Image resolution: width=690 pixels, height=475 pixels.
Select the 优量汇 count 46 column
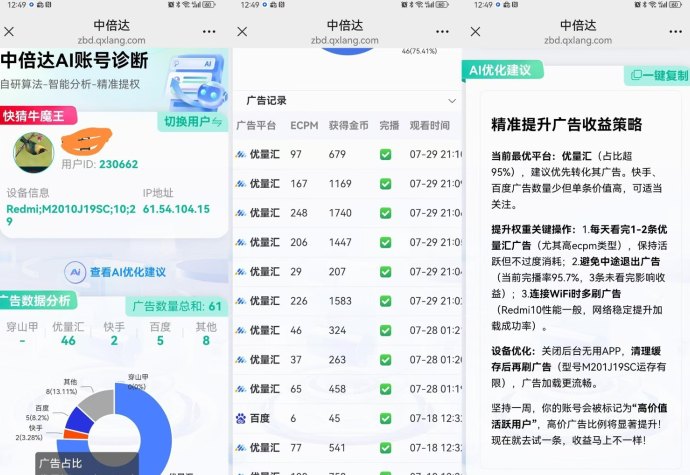coord(68,333)
